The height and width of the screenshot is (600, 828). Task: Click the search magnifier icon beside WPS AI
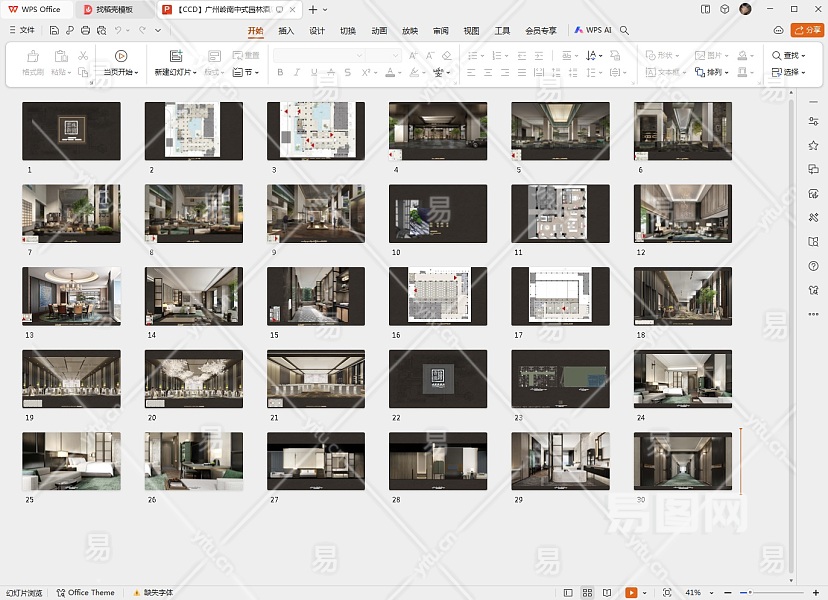point(625,31)
